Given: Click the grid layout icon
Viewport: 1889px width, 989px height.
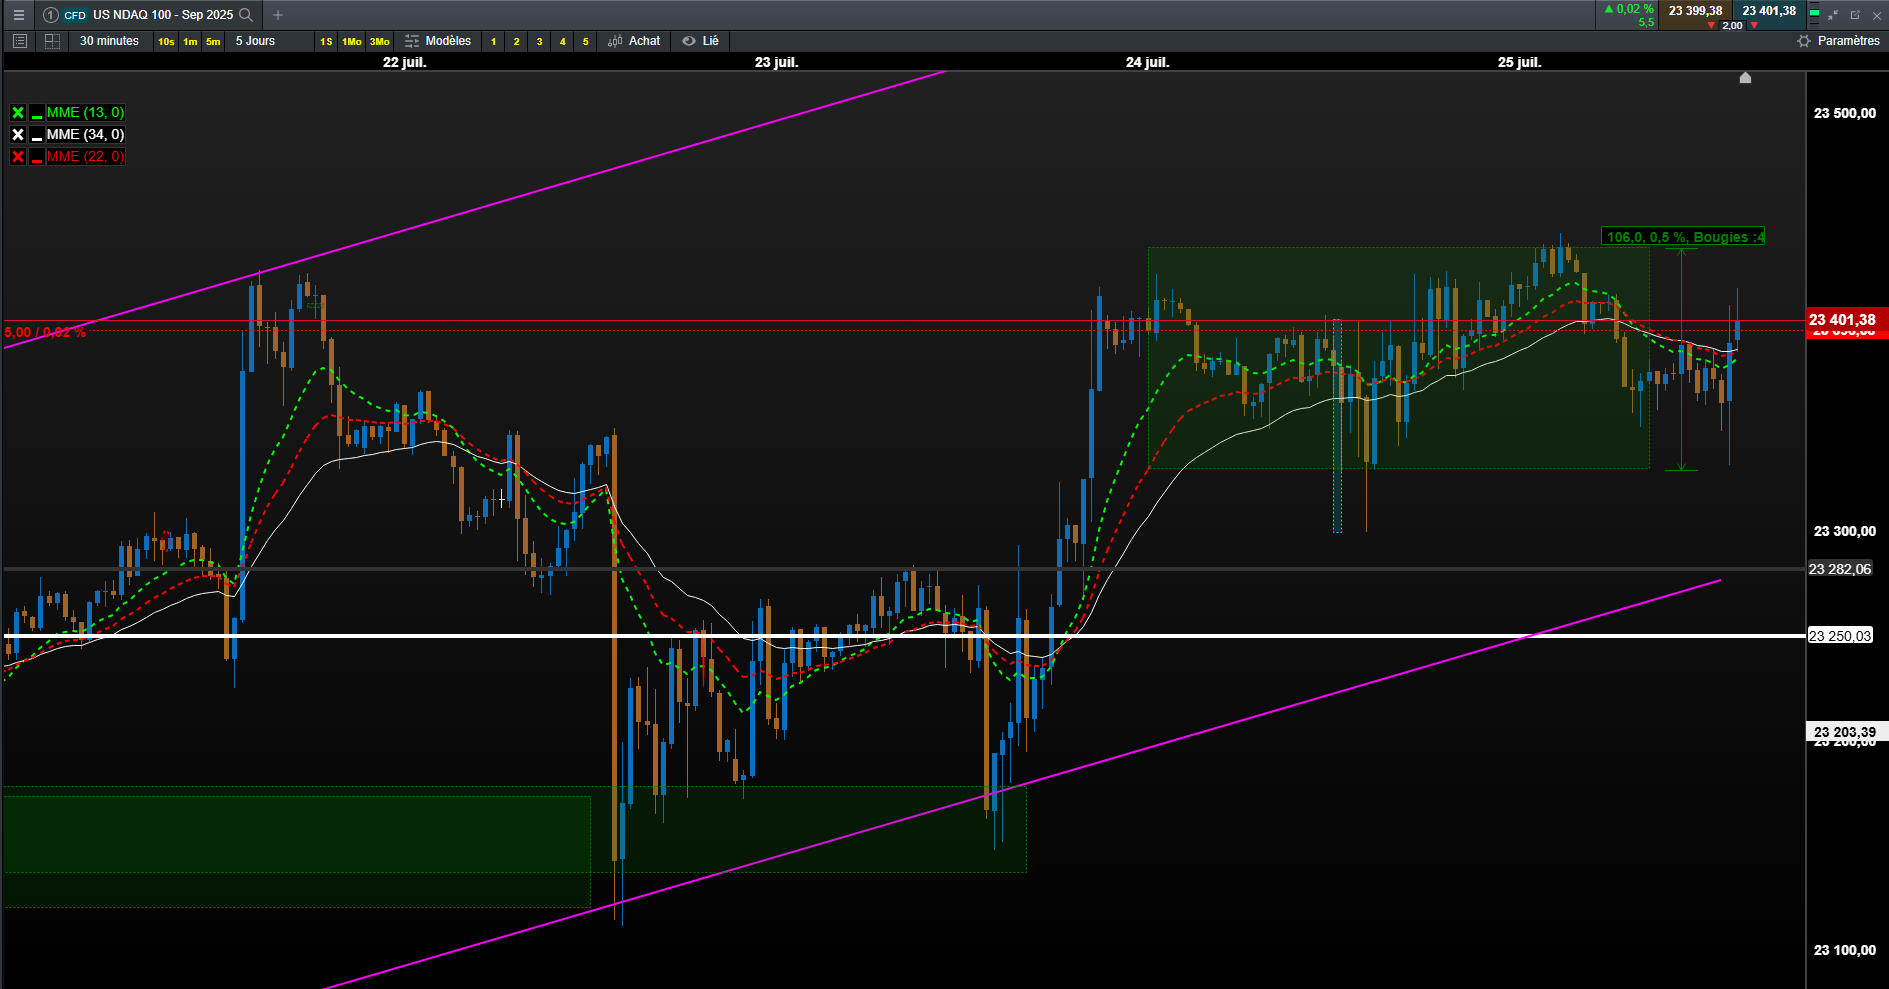Looking at the screenshot, I should (x=53, y=41).
